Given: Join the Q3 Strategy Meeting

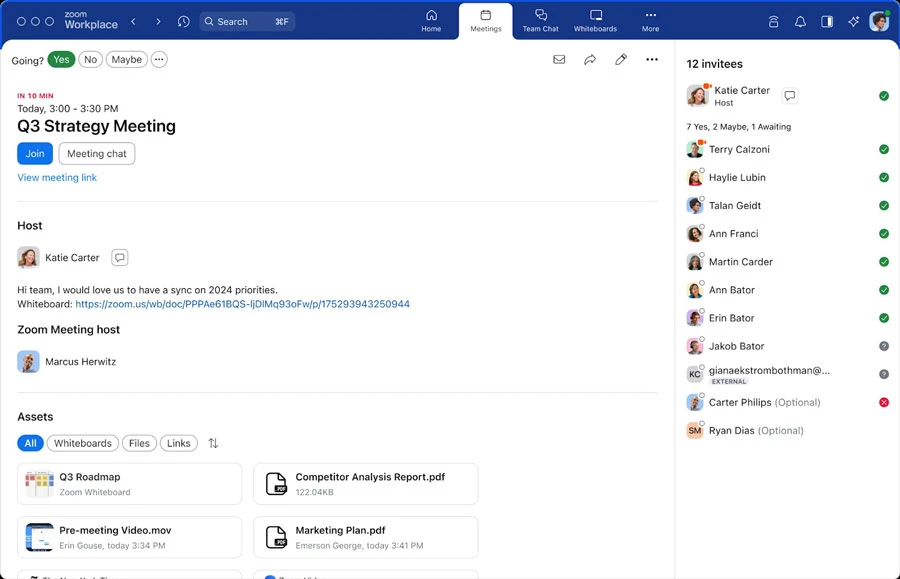Looking at the screenshot, I should point(34,153).
